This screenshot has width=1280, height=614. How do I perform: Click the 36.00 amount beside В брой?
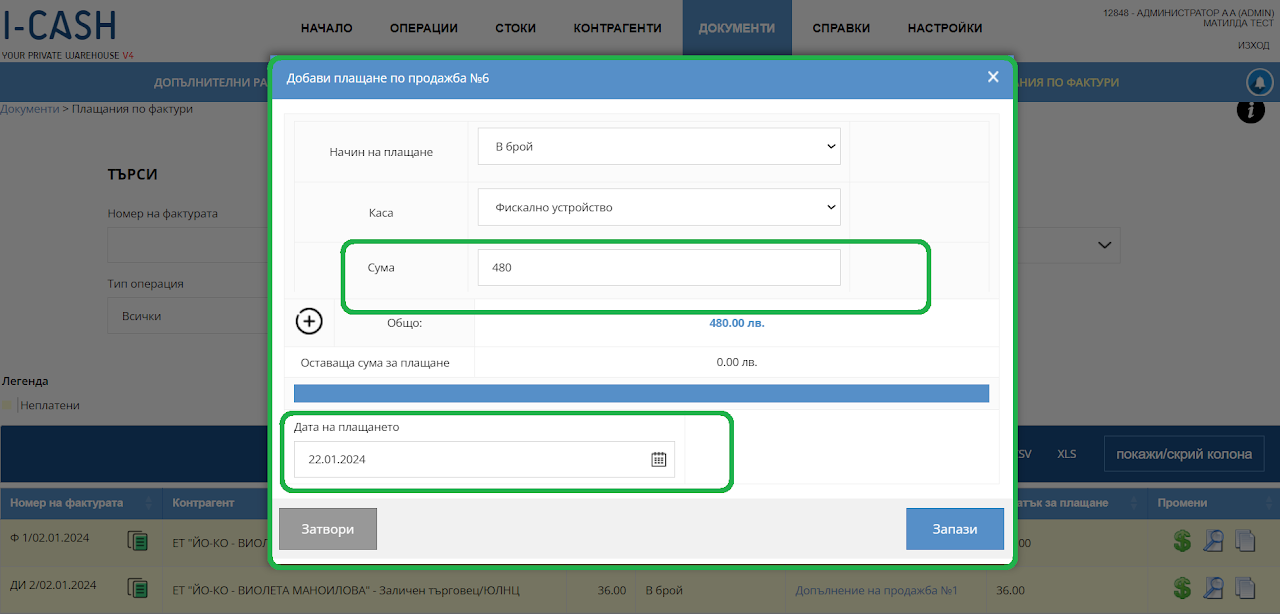612,590
